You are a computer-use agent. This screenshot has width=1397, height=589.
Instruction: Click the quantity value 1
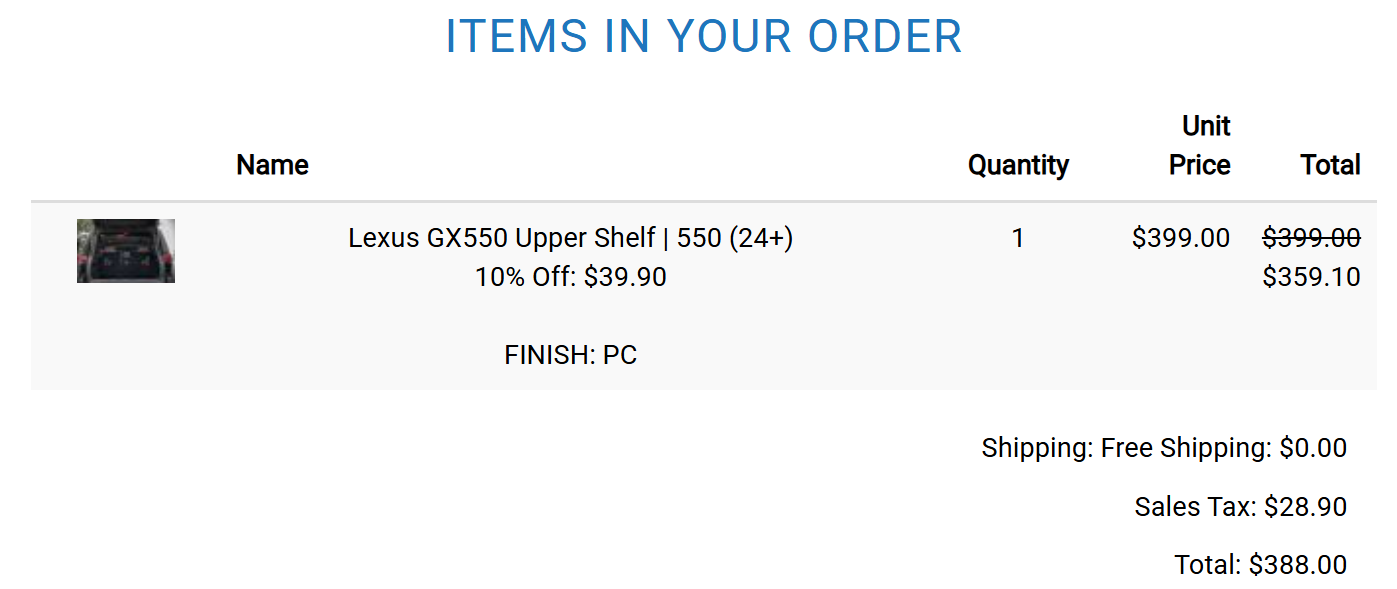1018,238
